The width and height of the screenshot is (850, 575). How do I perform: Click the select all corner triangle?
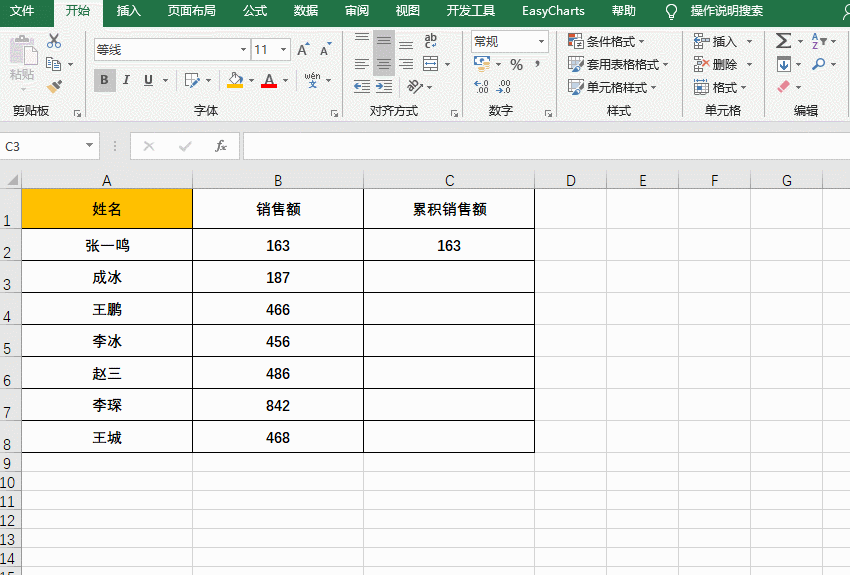tap(11, 180)
